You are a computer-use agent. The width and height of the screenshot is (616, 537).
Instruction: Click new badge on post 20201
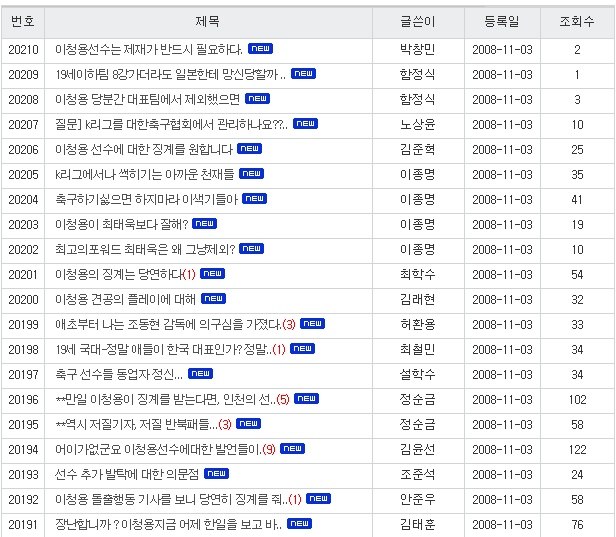tap(213, 273)
